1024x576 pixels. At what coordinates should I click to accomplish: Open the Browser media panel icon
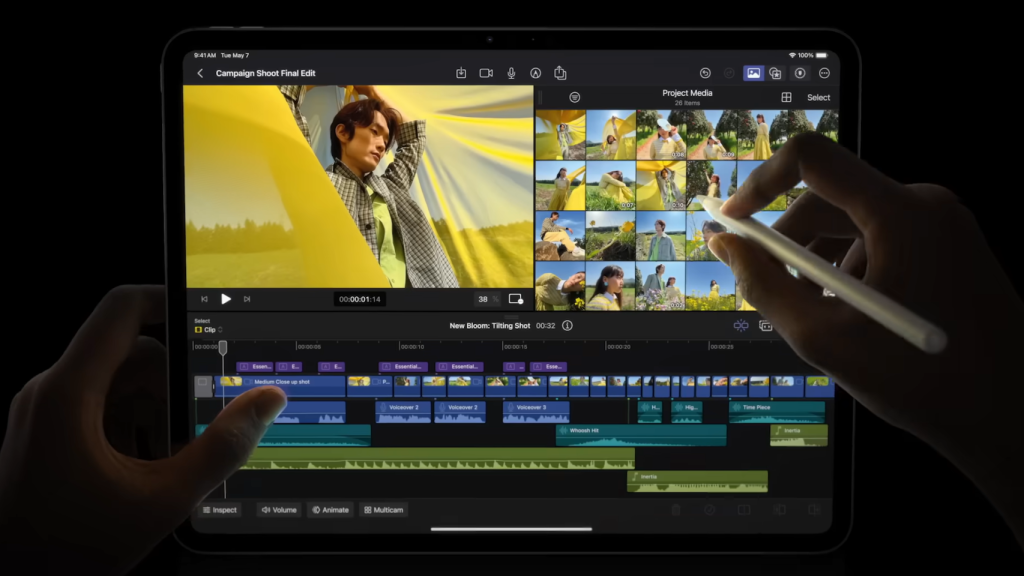point(752,73)
